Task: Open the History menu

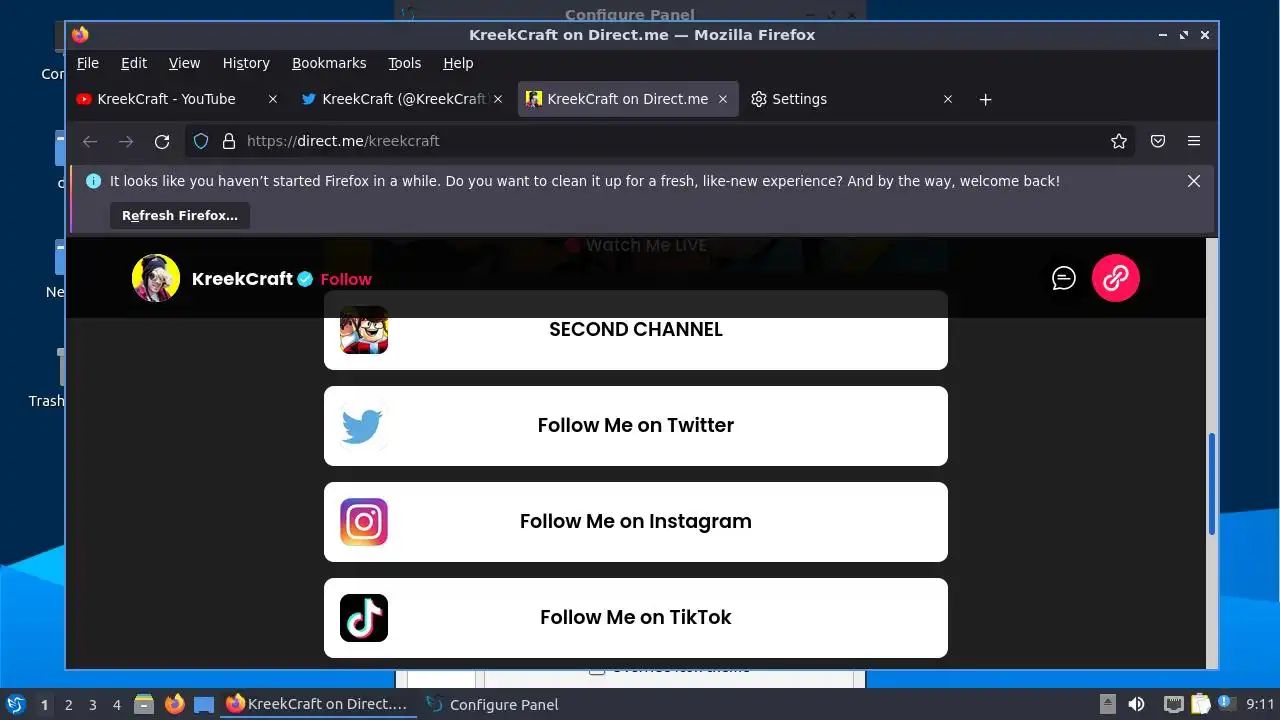Action: (246, 63)
